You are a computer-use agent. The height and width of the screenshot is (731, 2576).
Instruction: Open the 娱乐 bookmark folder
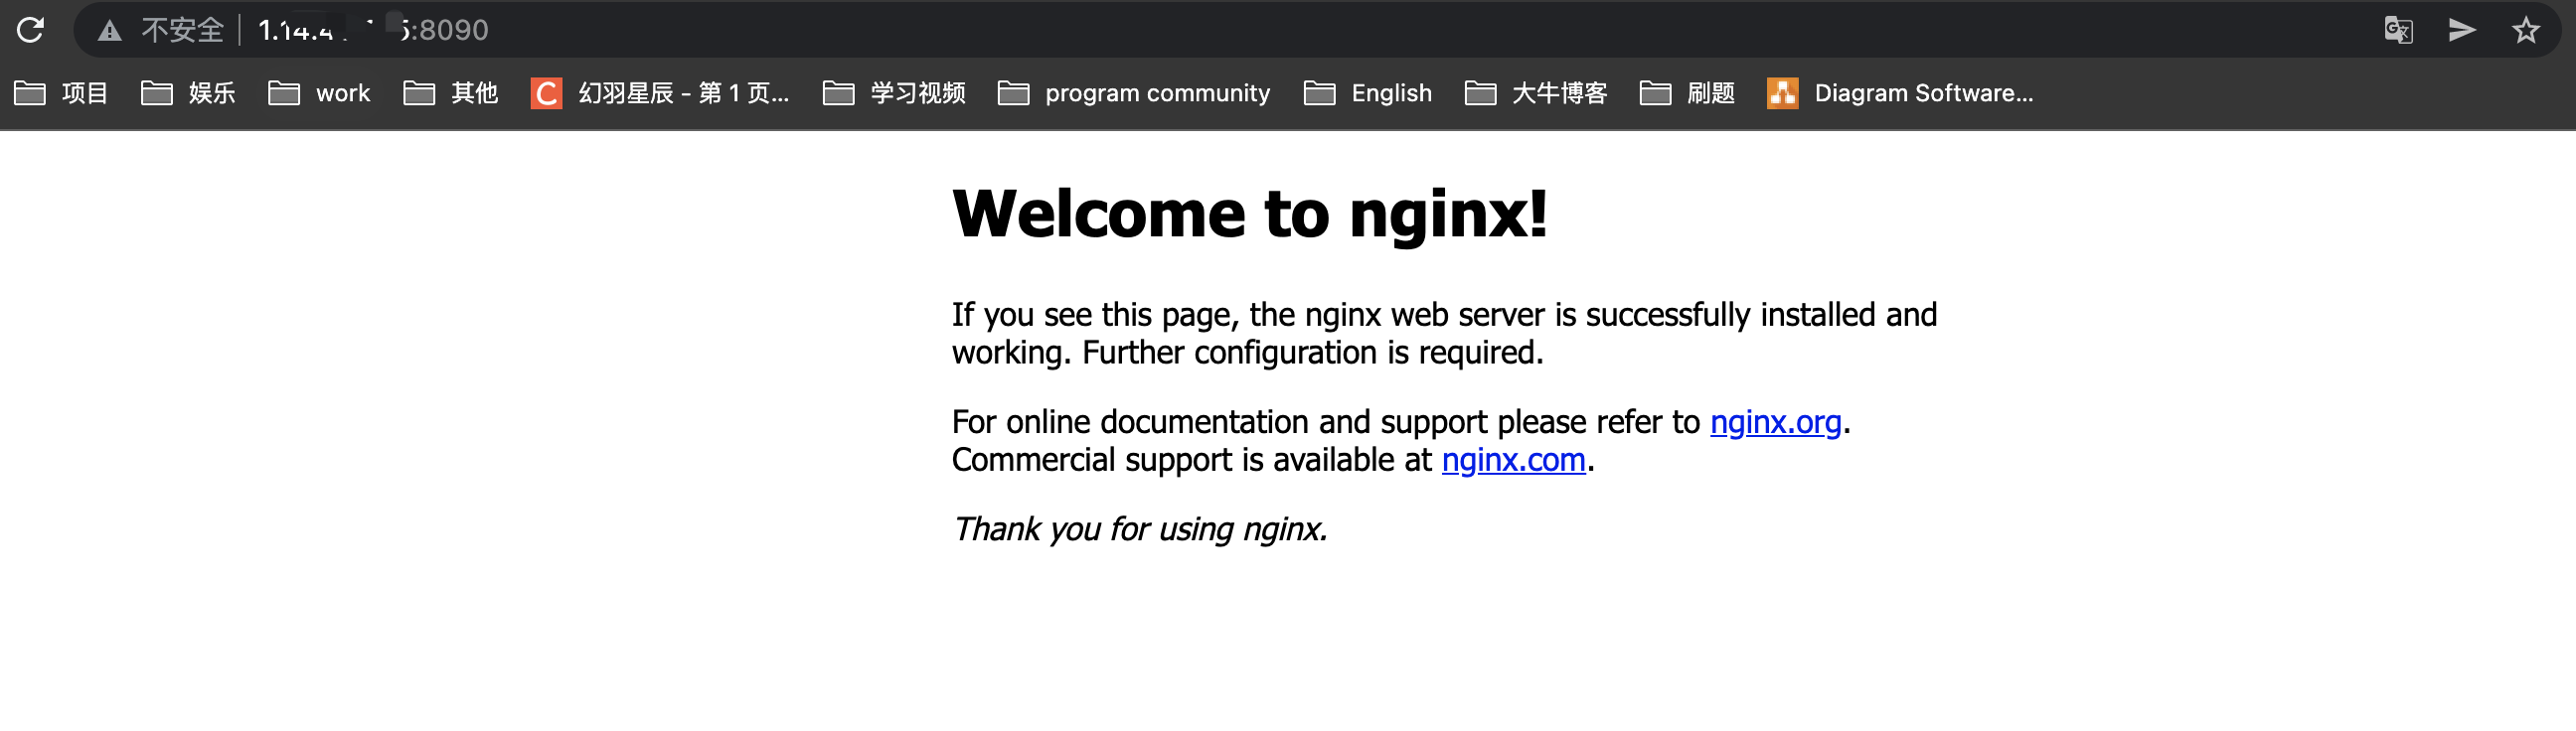[x=188, y=93]
